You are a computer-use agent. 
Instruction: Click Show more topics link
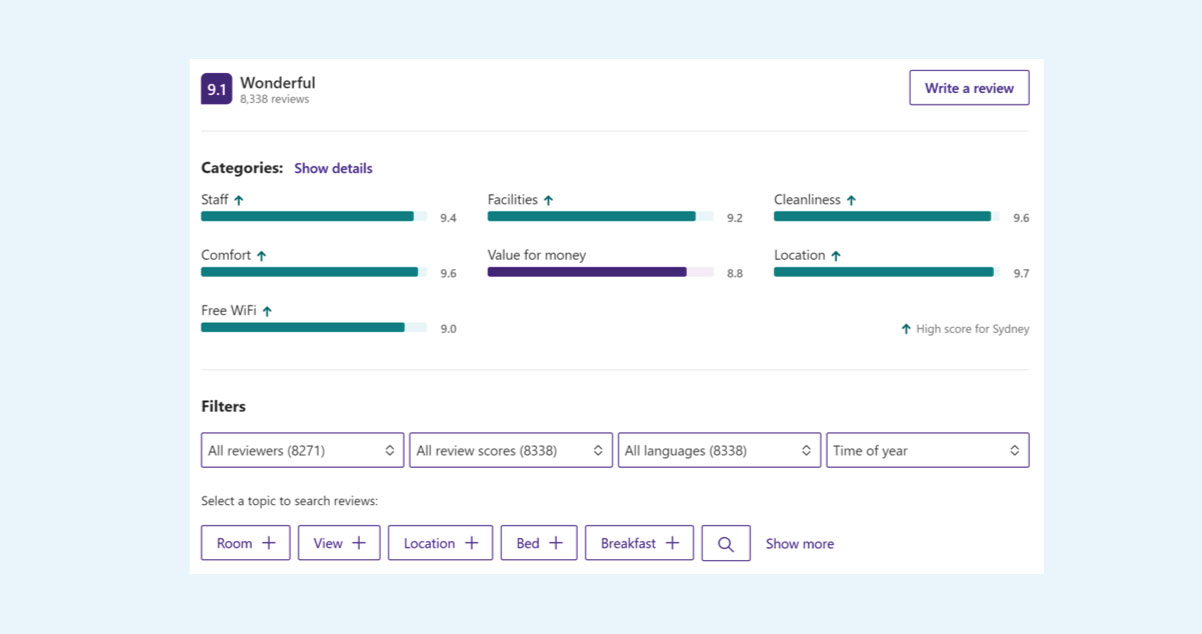(x=799, y=544)
